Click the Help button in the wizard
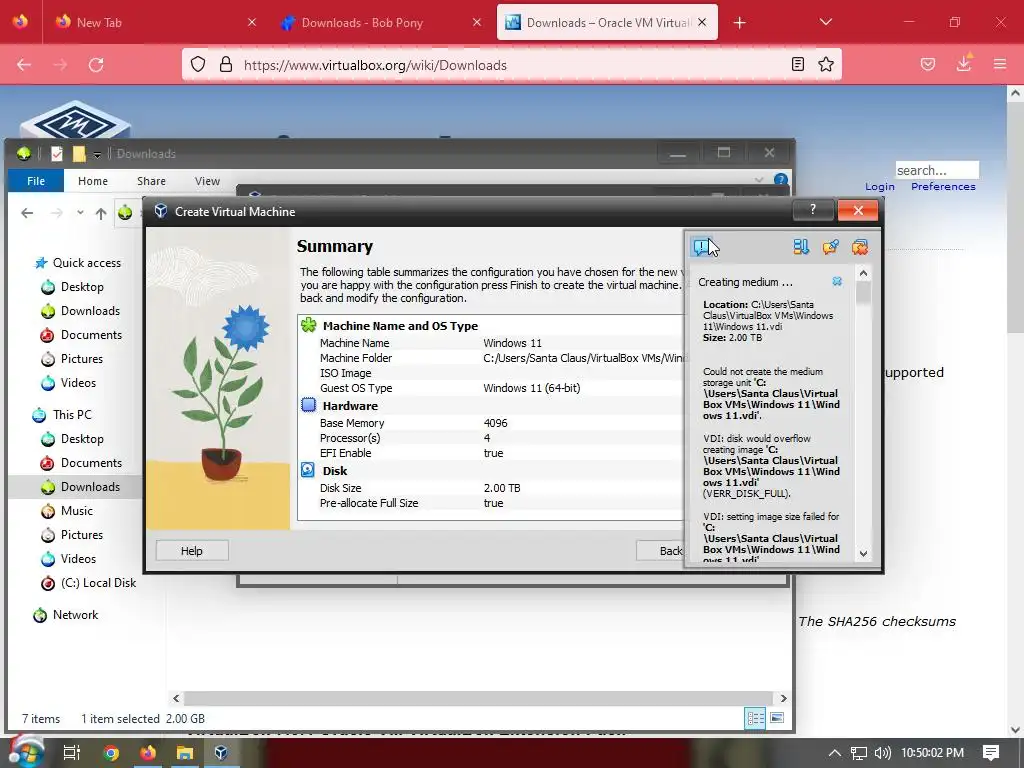 tap(192, 551)
